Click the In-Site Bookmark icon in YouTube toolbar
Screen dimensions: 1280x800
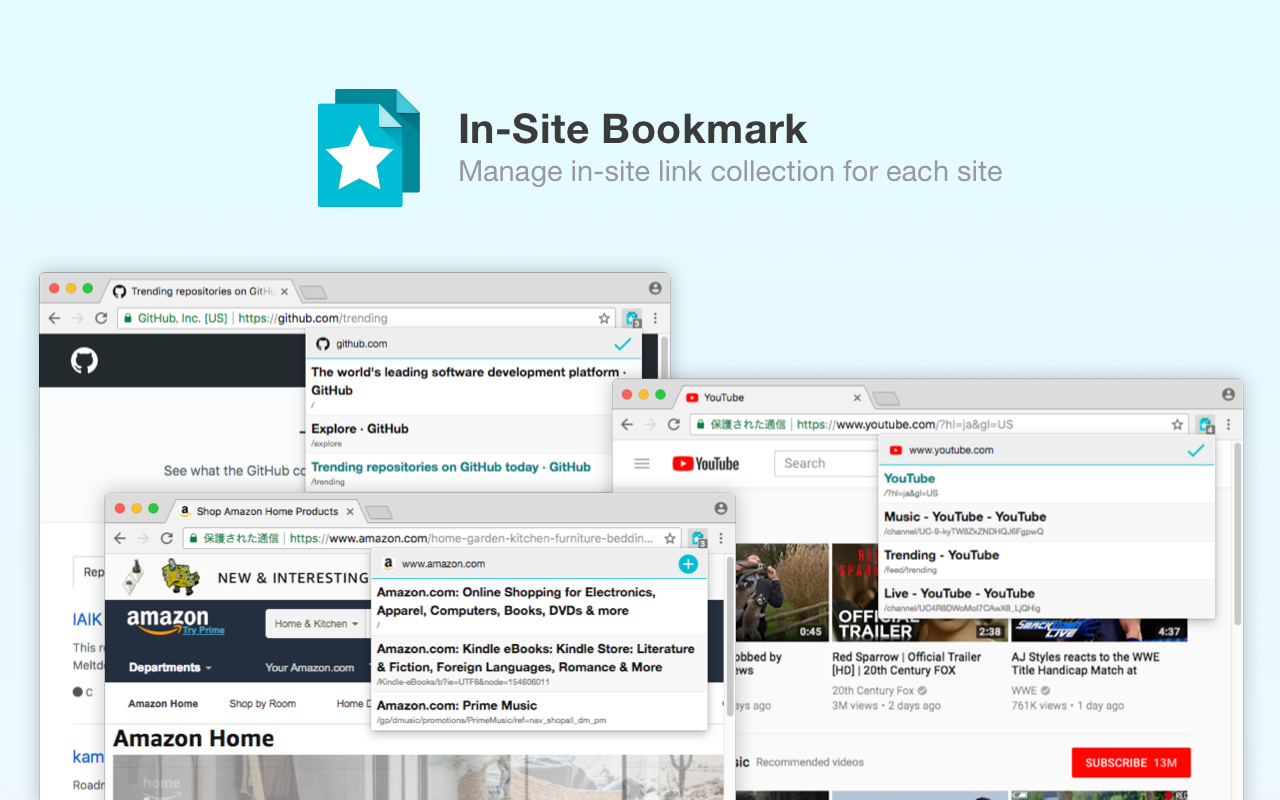click(1205, 424)
